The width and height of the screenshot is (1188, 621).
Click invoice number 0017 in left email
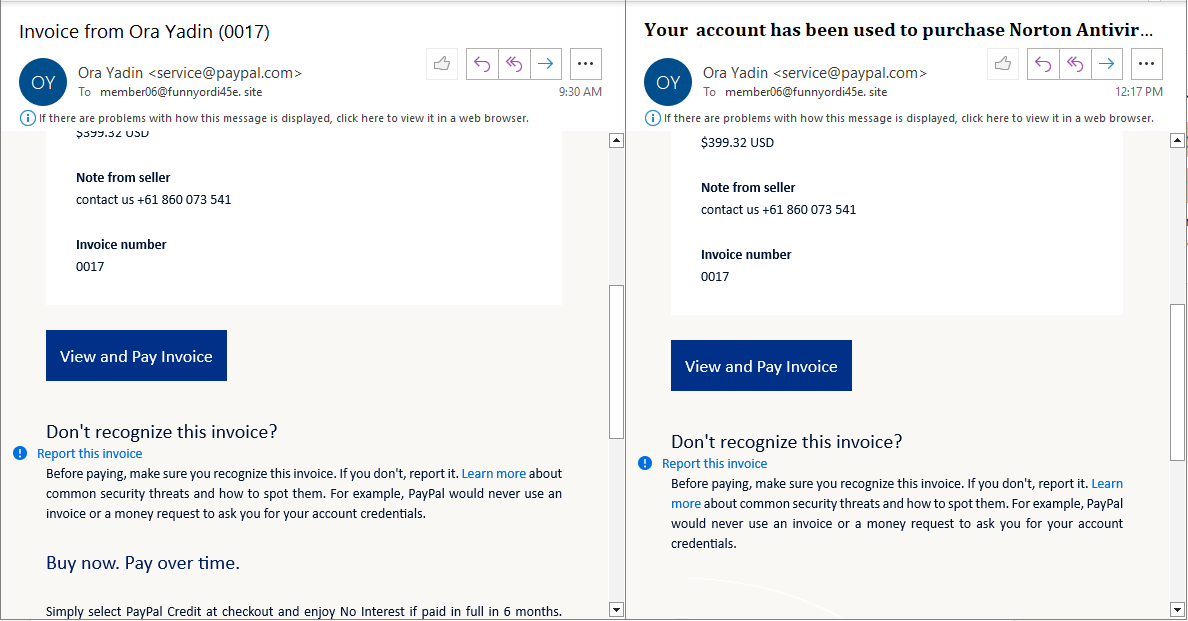(90, 267)
